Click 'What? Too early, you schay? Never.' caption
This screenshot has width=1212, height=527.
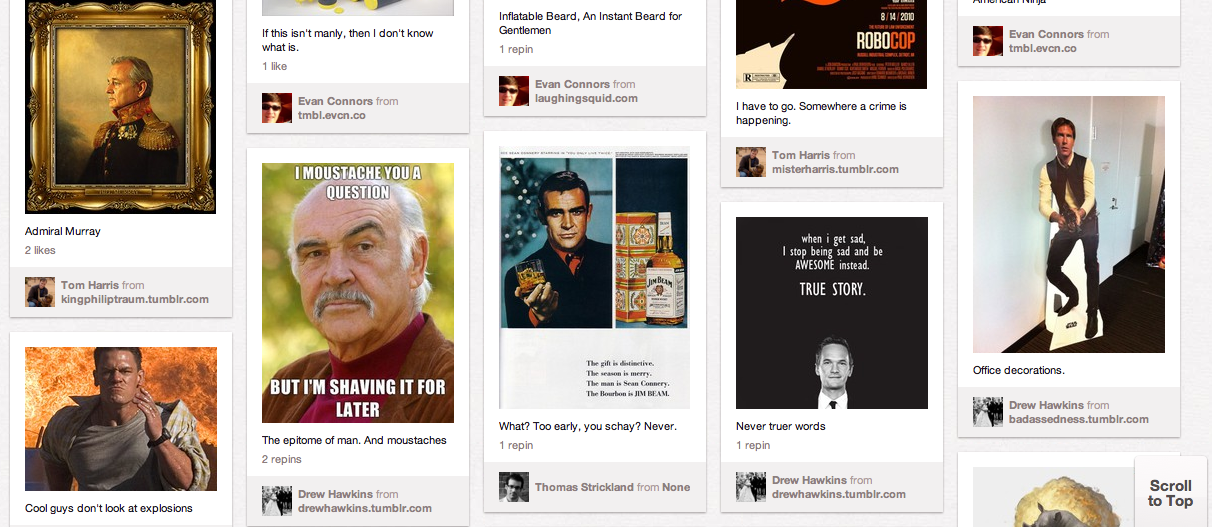[588, 426]
